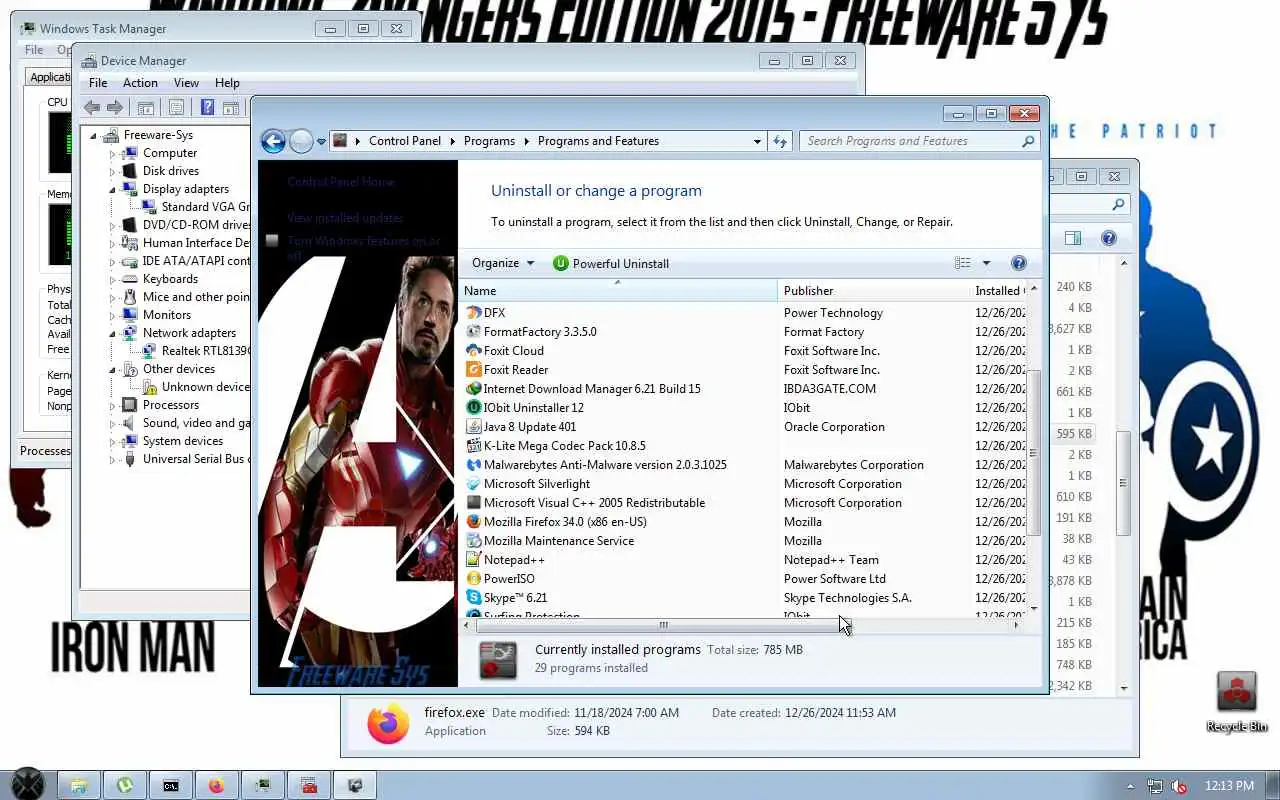Click the Device Manager help toolbar icon
The width and height of the screenshot is (1280, 800).
click(207, 107)
